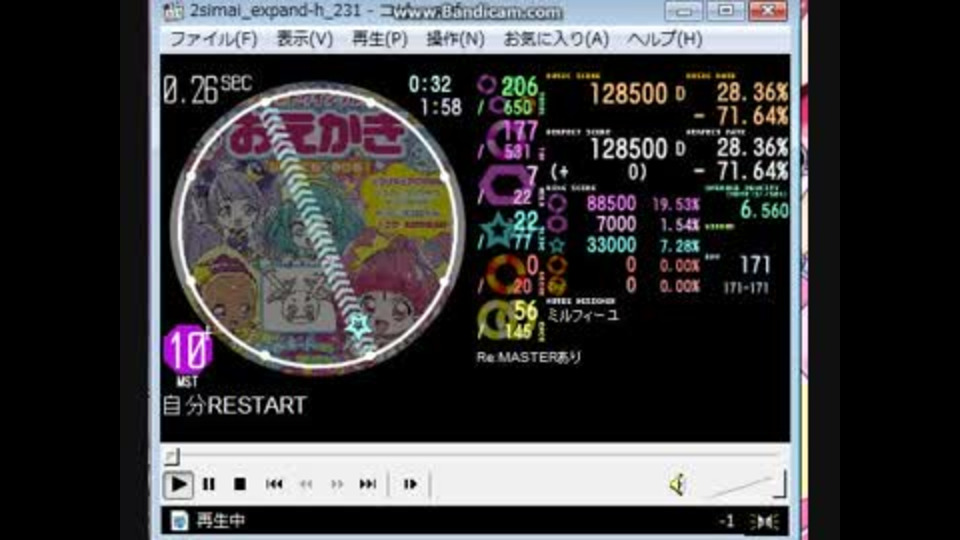Open the ヘルプ(H) menu
Screen dimensions: 960x540
pos(665,39)
